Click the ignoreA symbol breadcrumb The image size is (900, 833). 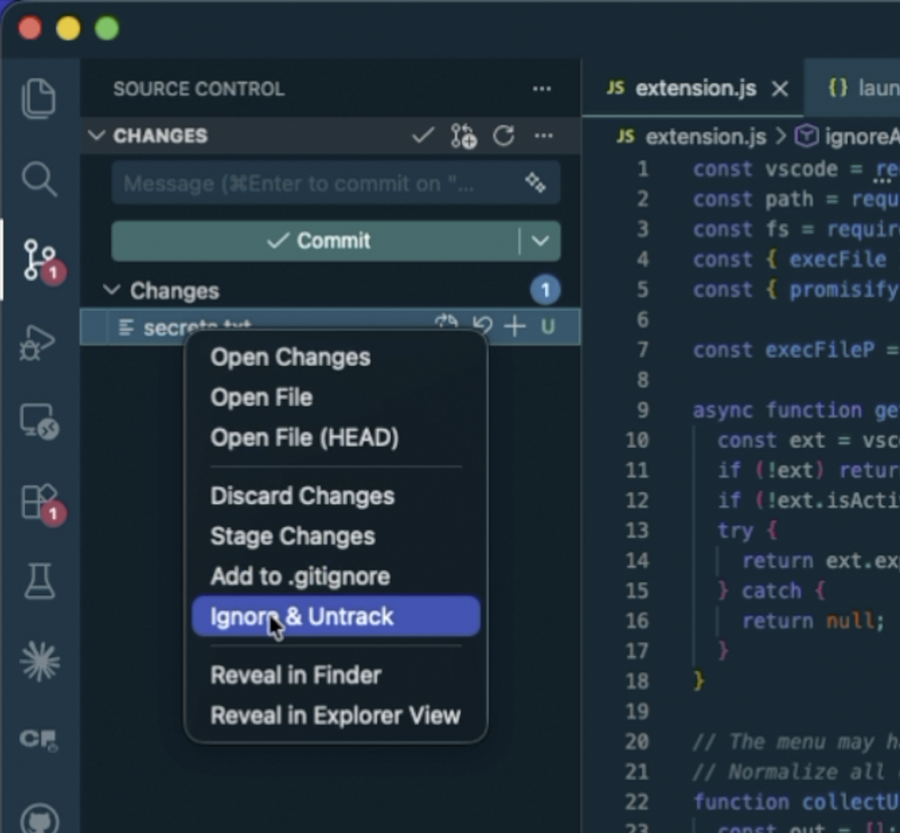pyautogui.click(x=847, y=137)
